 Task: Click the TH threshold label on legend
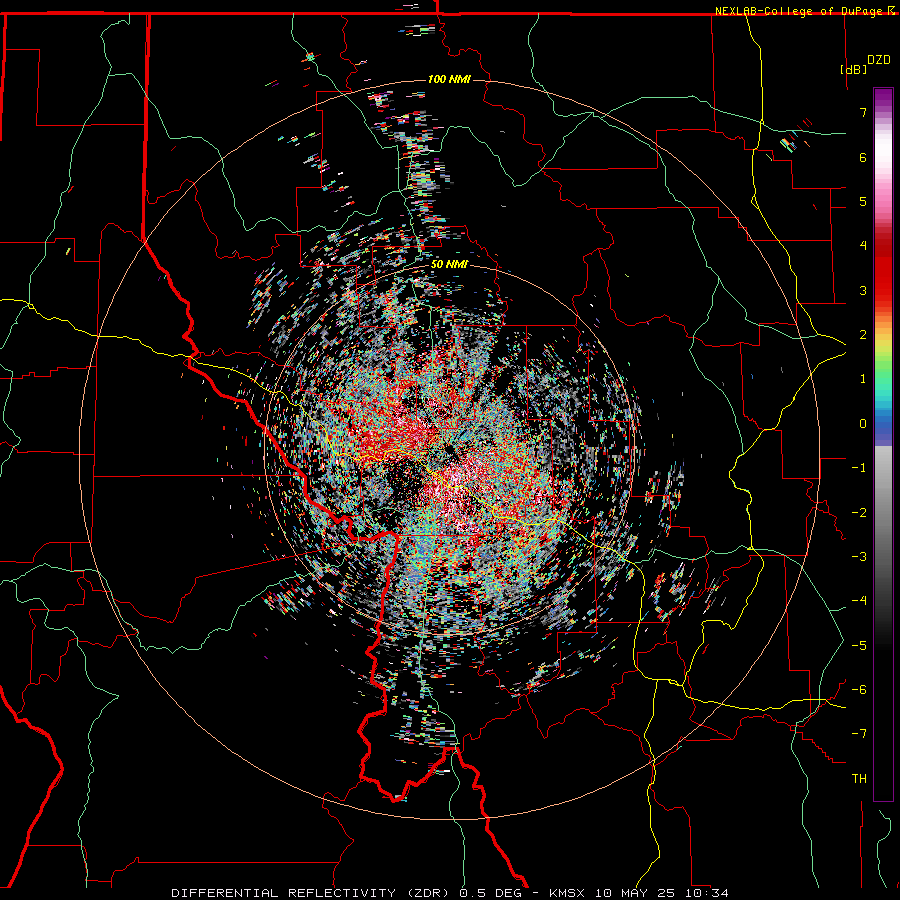click(859, 779)
